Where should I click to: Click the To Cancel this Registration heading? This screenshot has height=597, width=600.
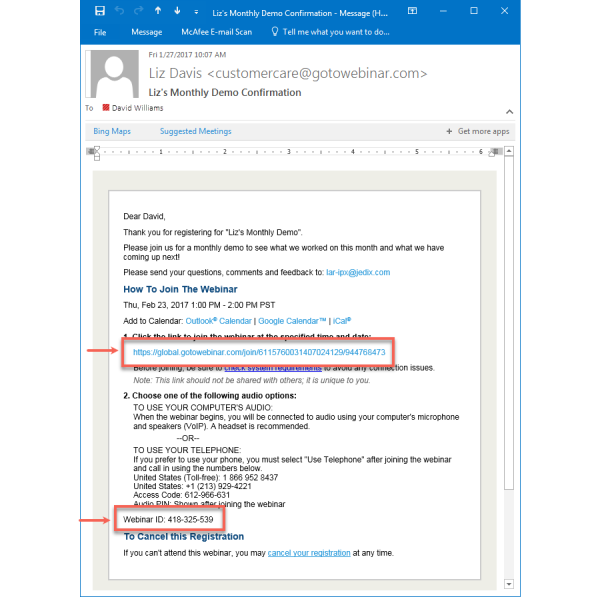184,537
